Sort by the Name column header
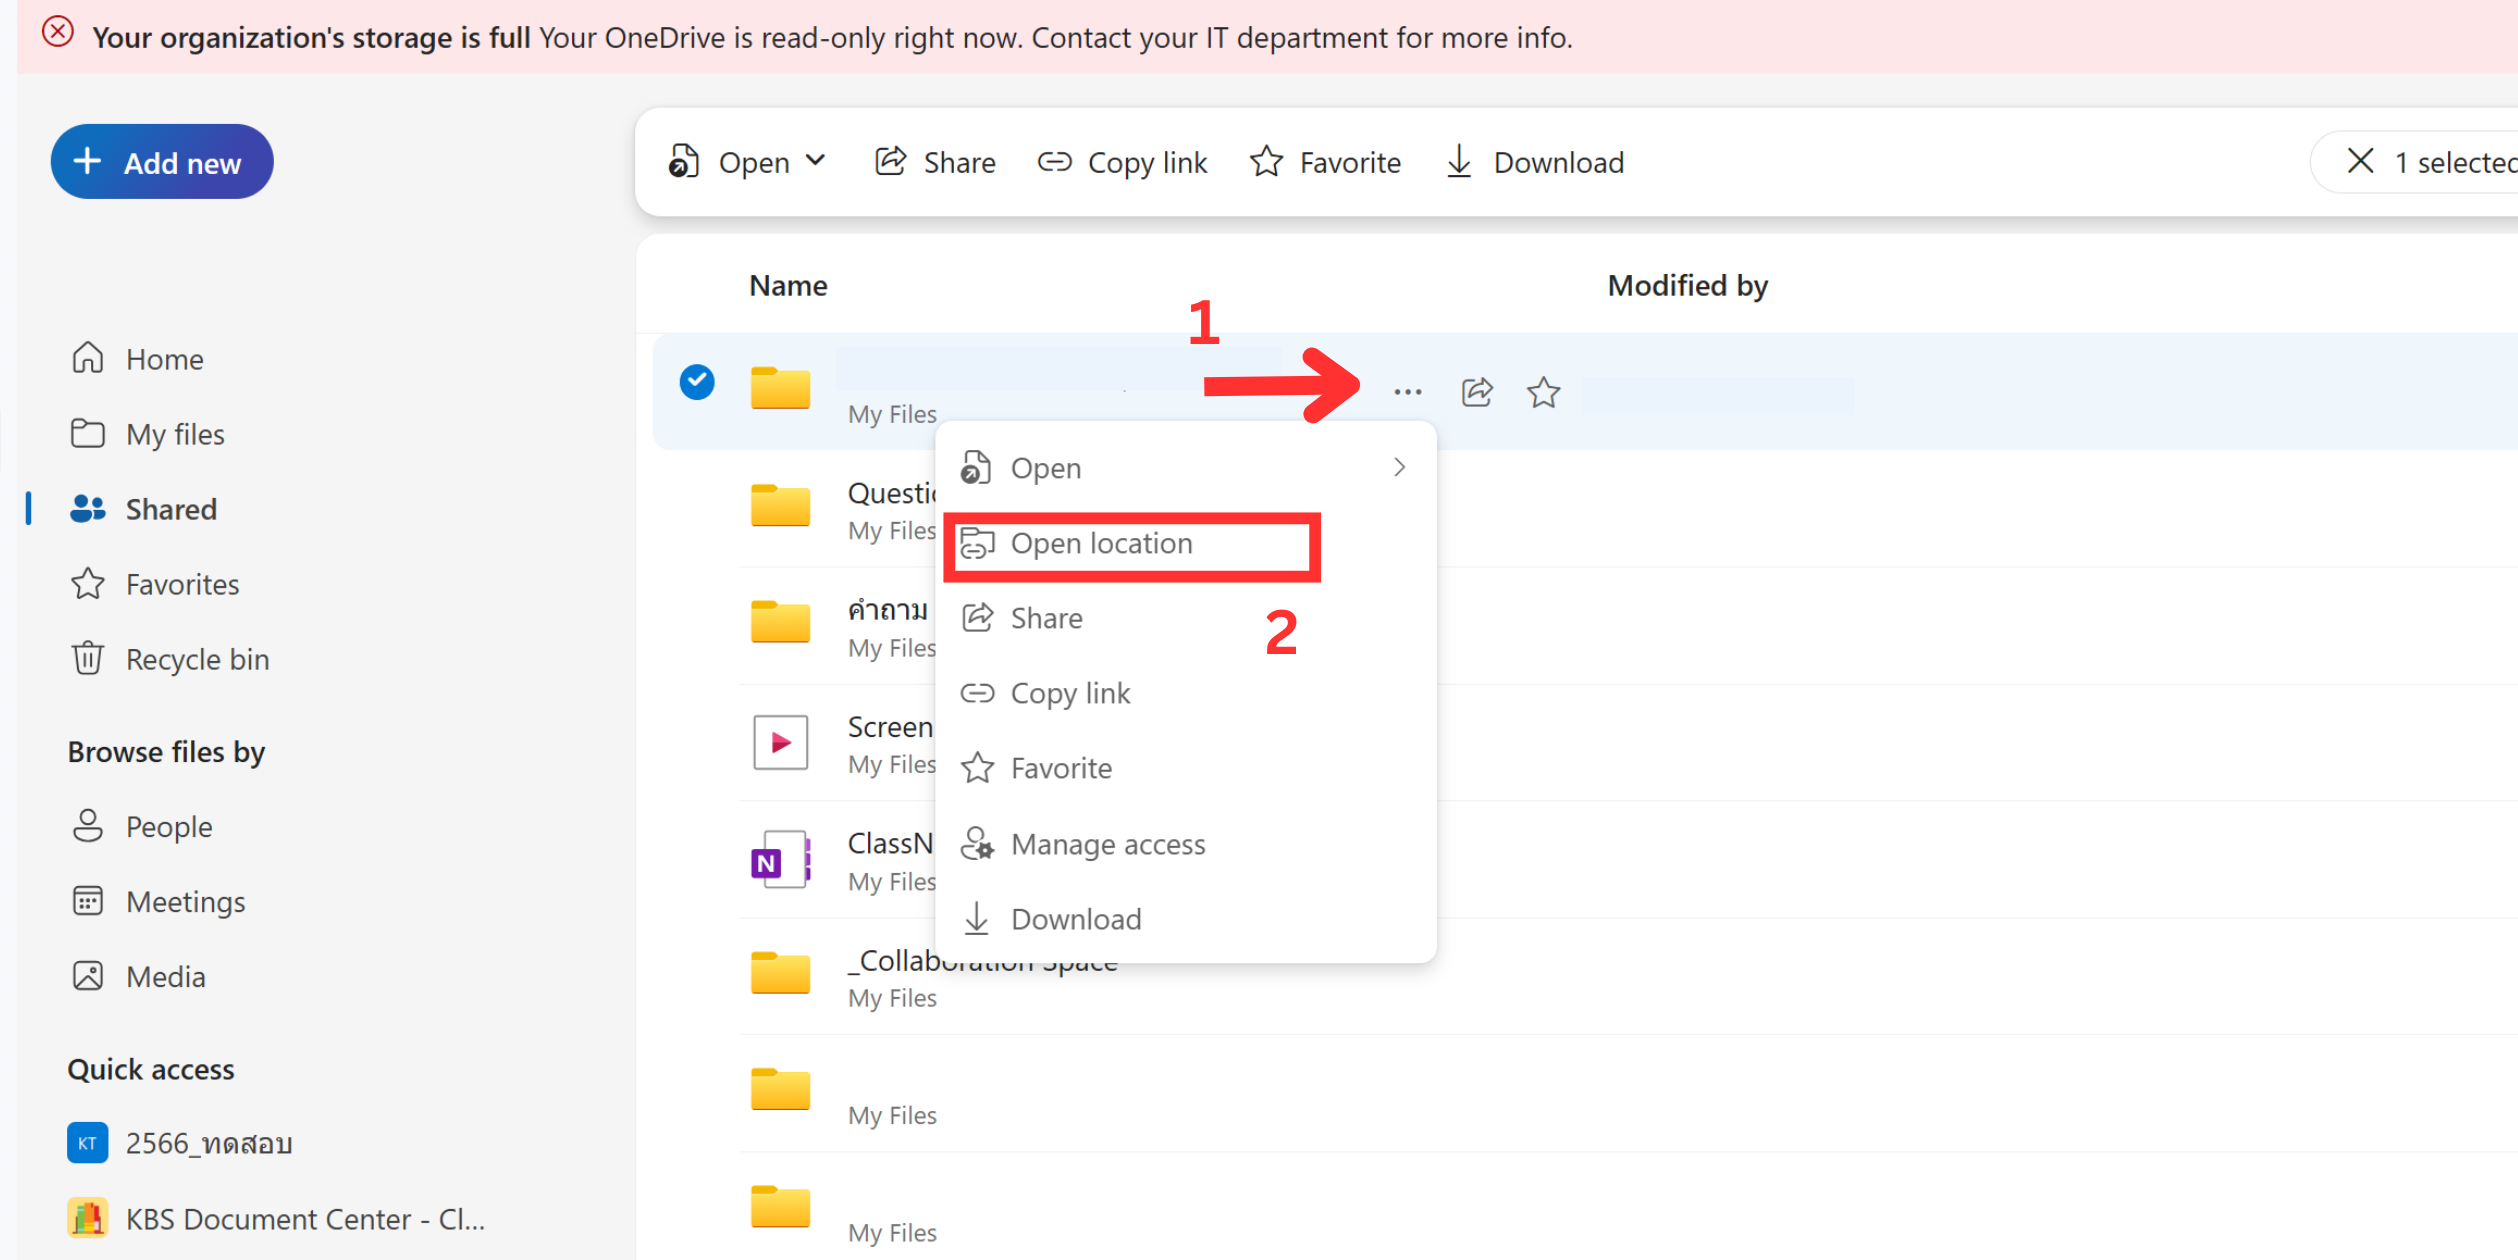This screenshot has width=2518, height=1260. point(788,286)
